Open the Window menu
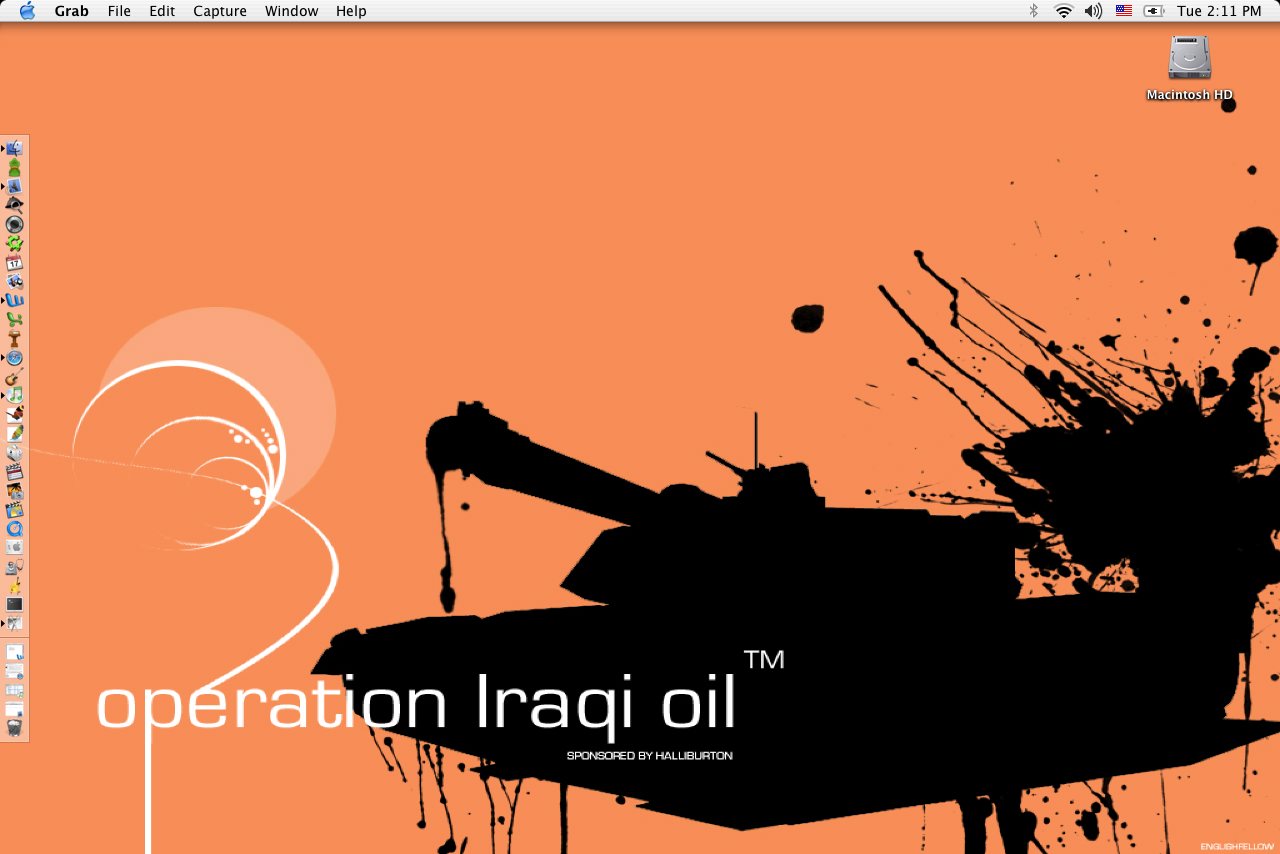The width and height of the screenshot is (1280, 854). coord(292,11)
